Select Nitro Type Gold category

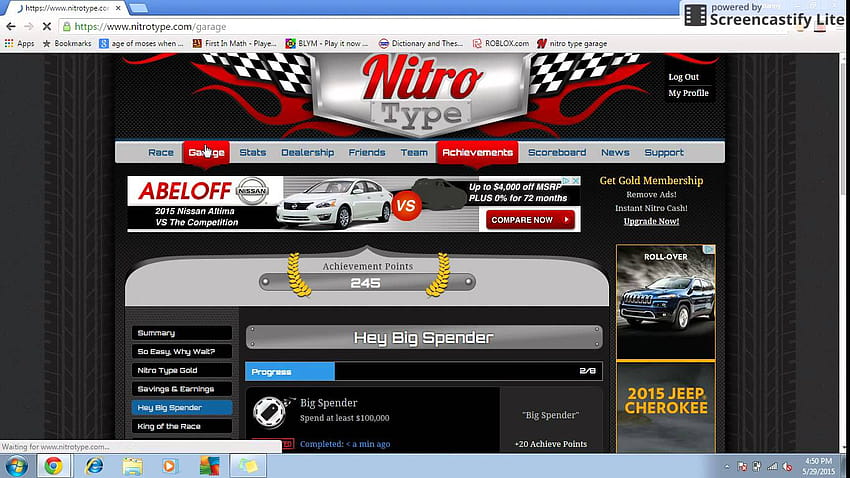click(x=182, y=370)
